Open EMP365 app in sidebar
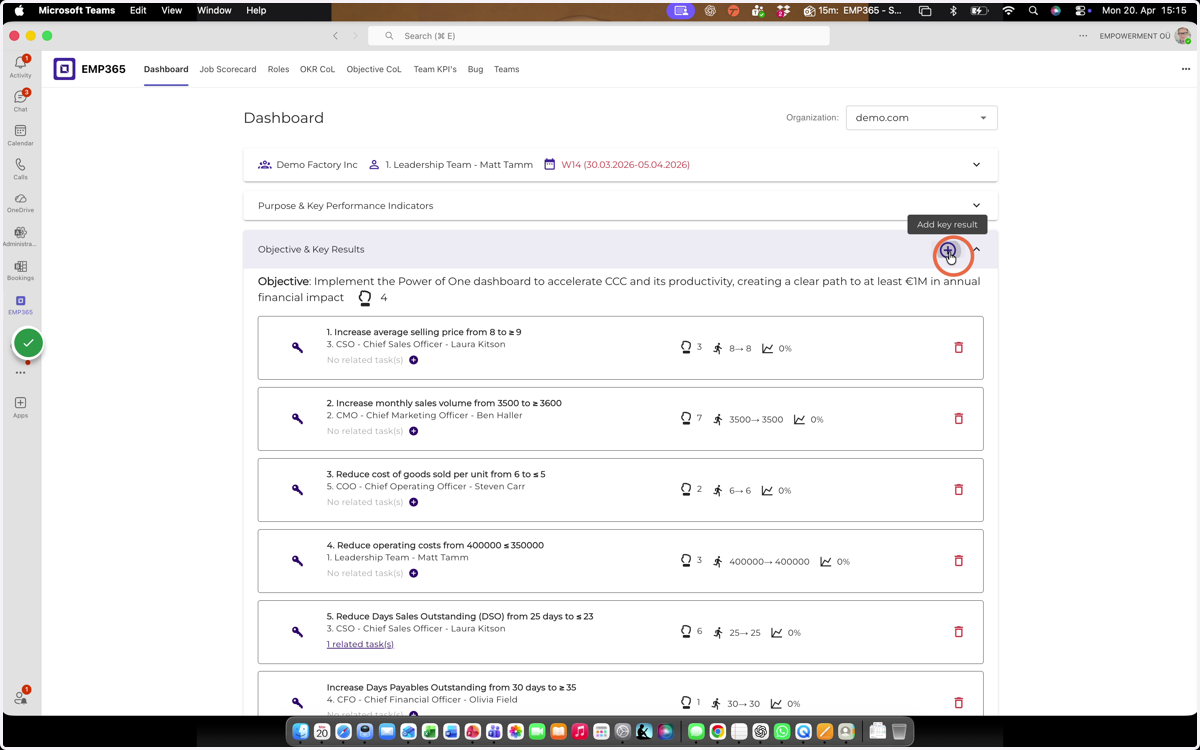 pyautogui.click(x=20, y=304)
